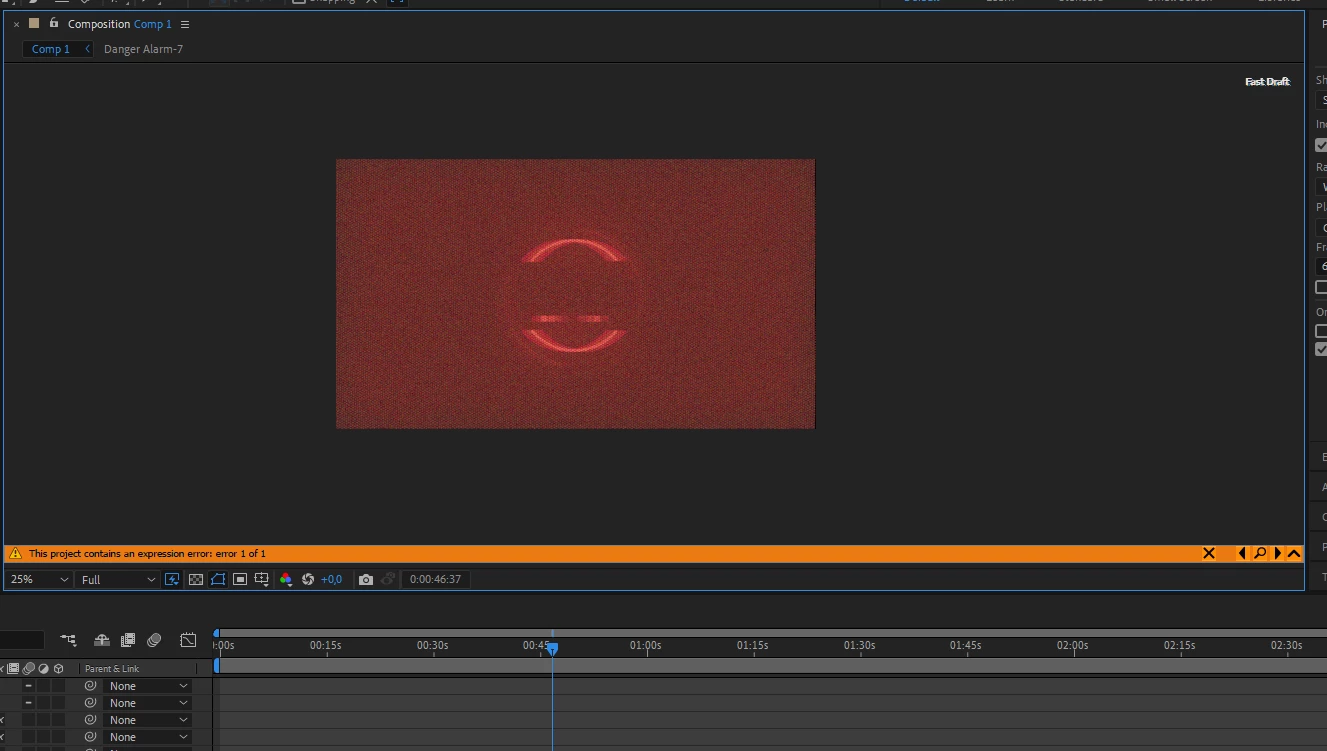Open Danger Alarm-7 composition tab
This screenshot has height=751, width=1327.
143,49
